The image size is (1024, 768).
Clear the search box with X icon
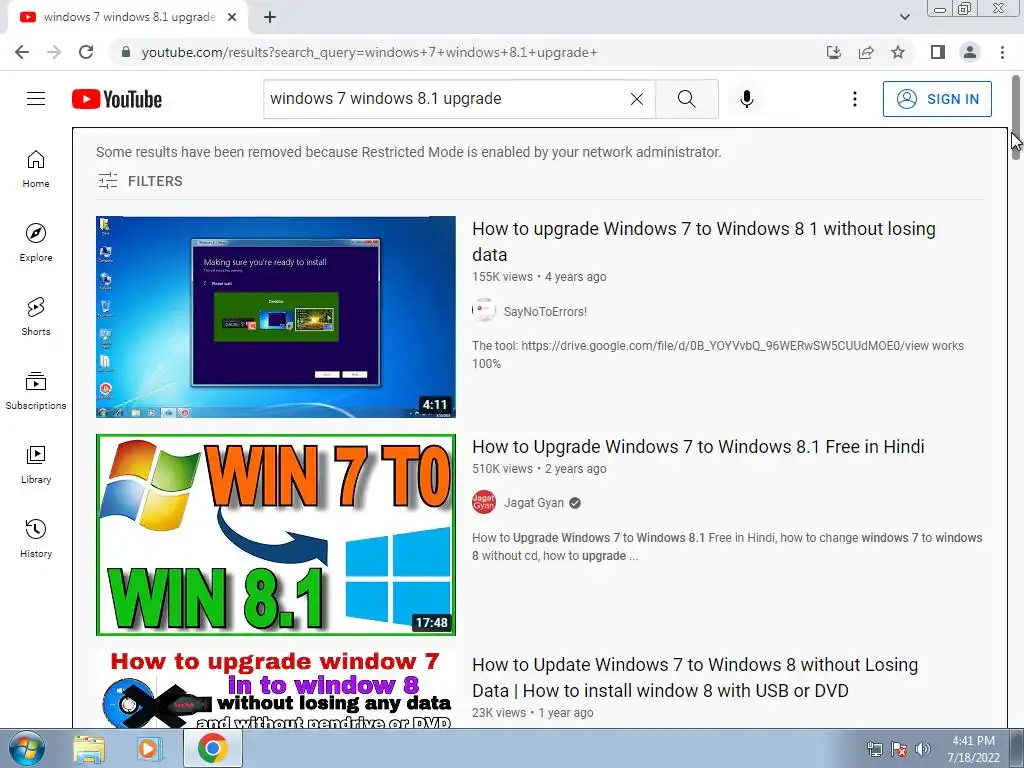(637, 99)
